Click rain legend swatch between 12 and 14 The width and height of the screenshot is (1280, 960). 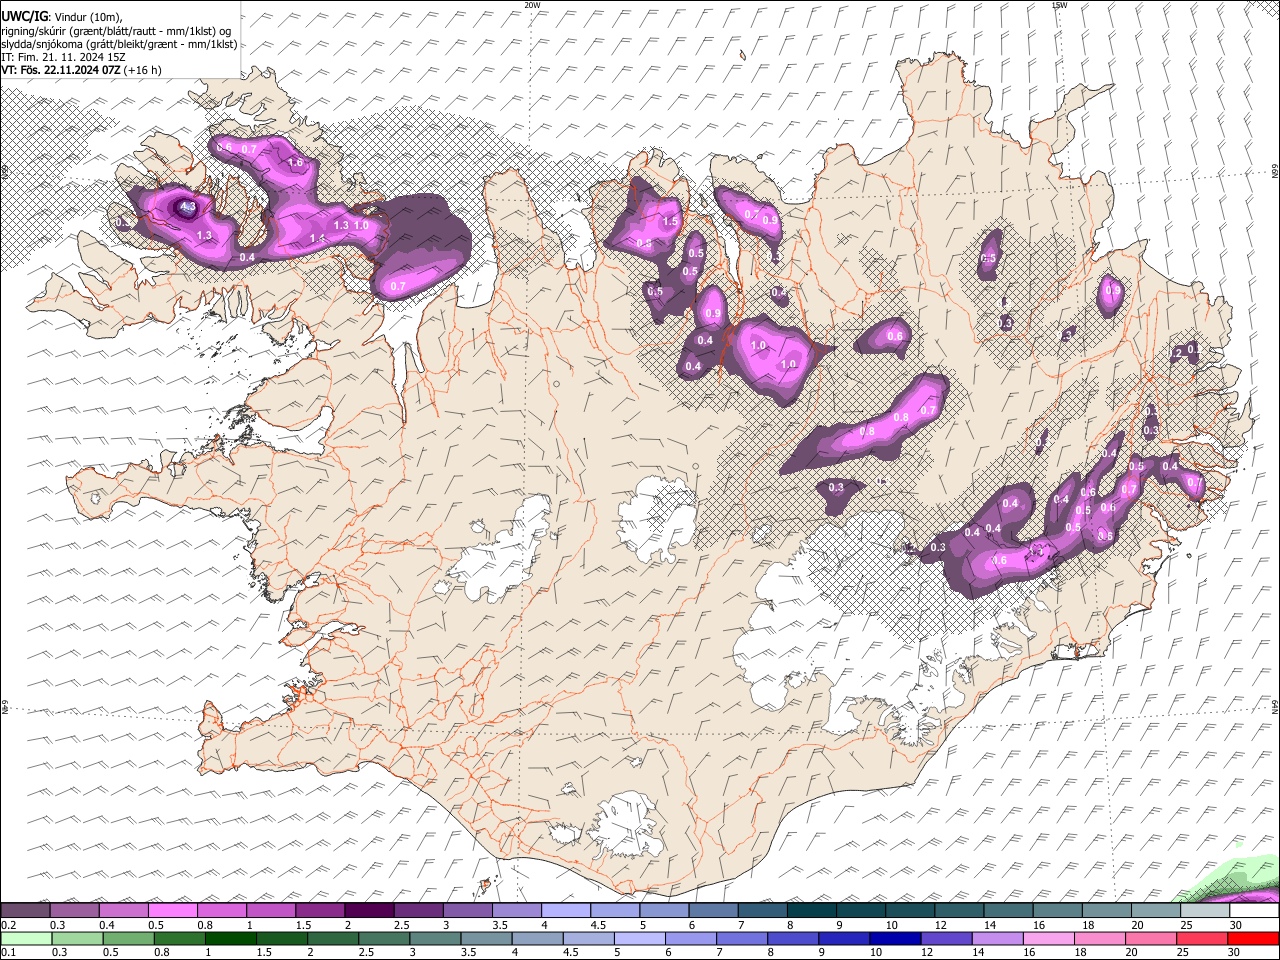(x=945, y=938)
